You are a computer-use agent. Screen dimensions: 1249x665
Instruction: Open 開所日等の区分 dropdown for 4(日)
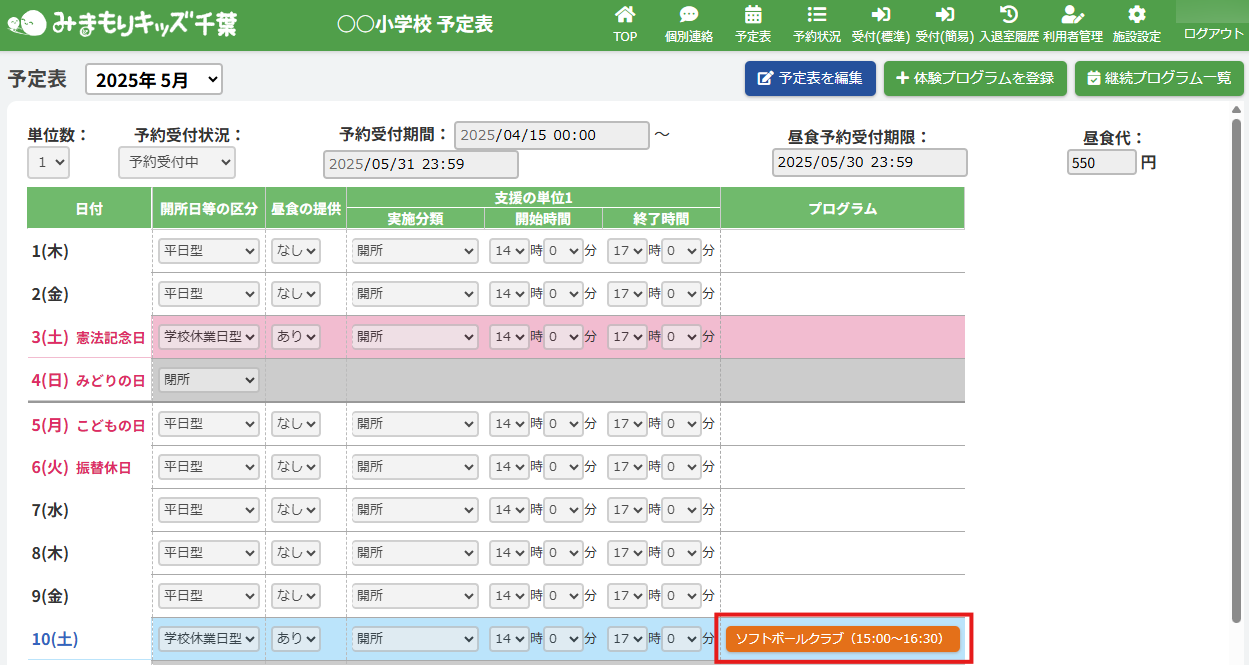click(x=208, y=380)
